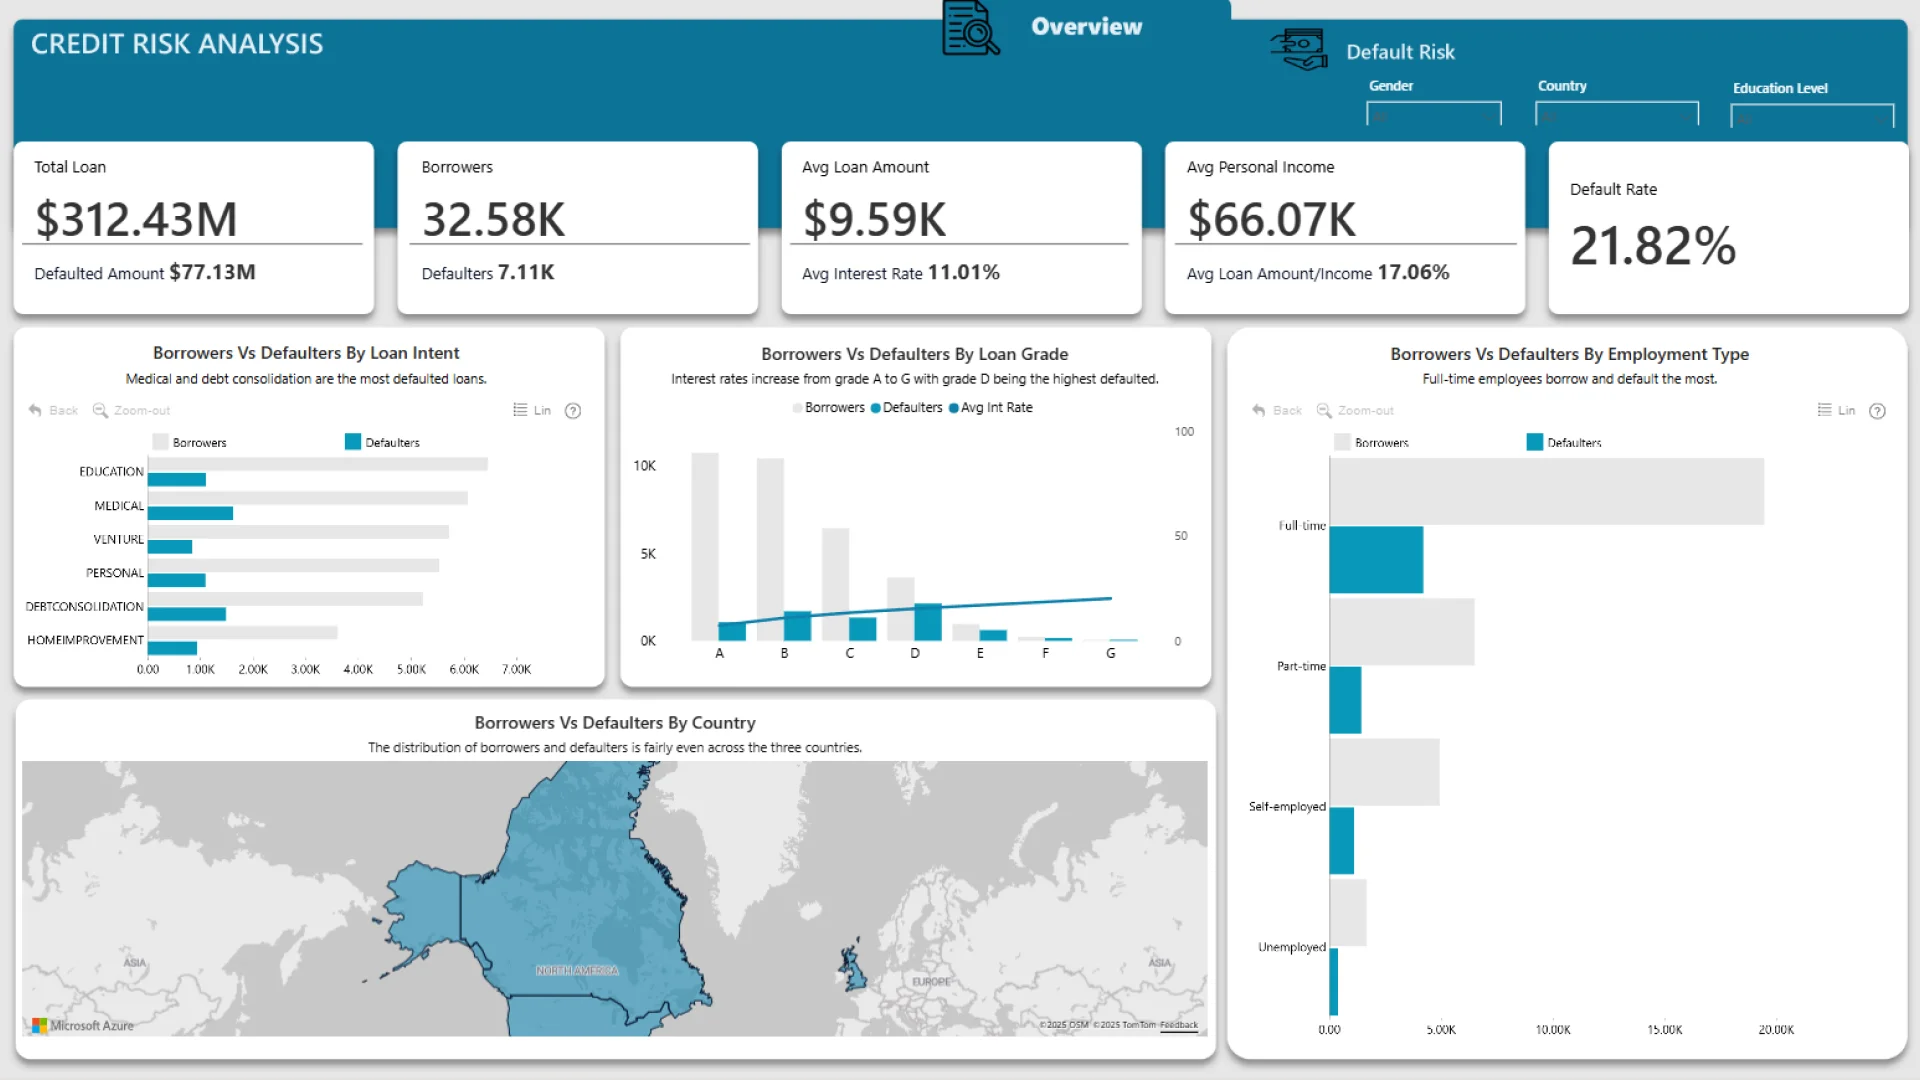Image resolution: width=1920 pixels, height=1080 pixels.
Task: Open the Country filter dropdown
Action: (x=1616, y=115)
